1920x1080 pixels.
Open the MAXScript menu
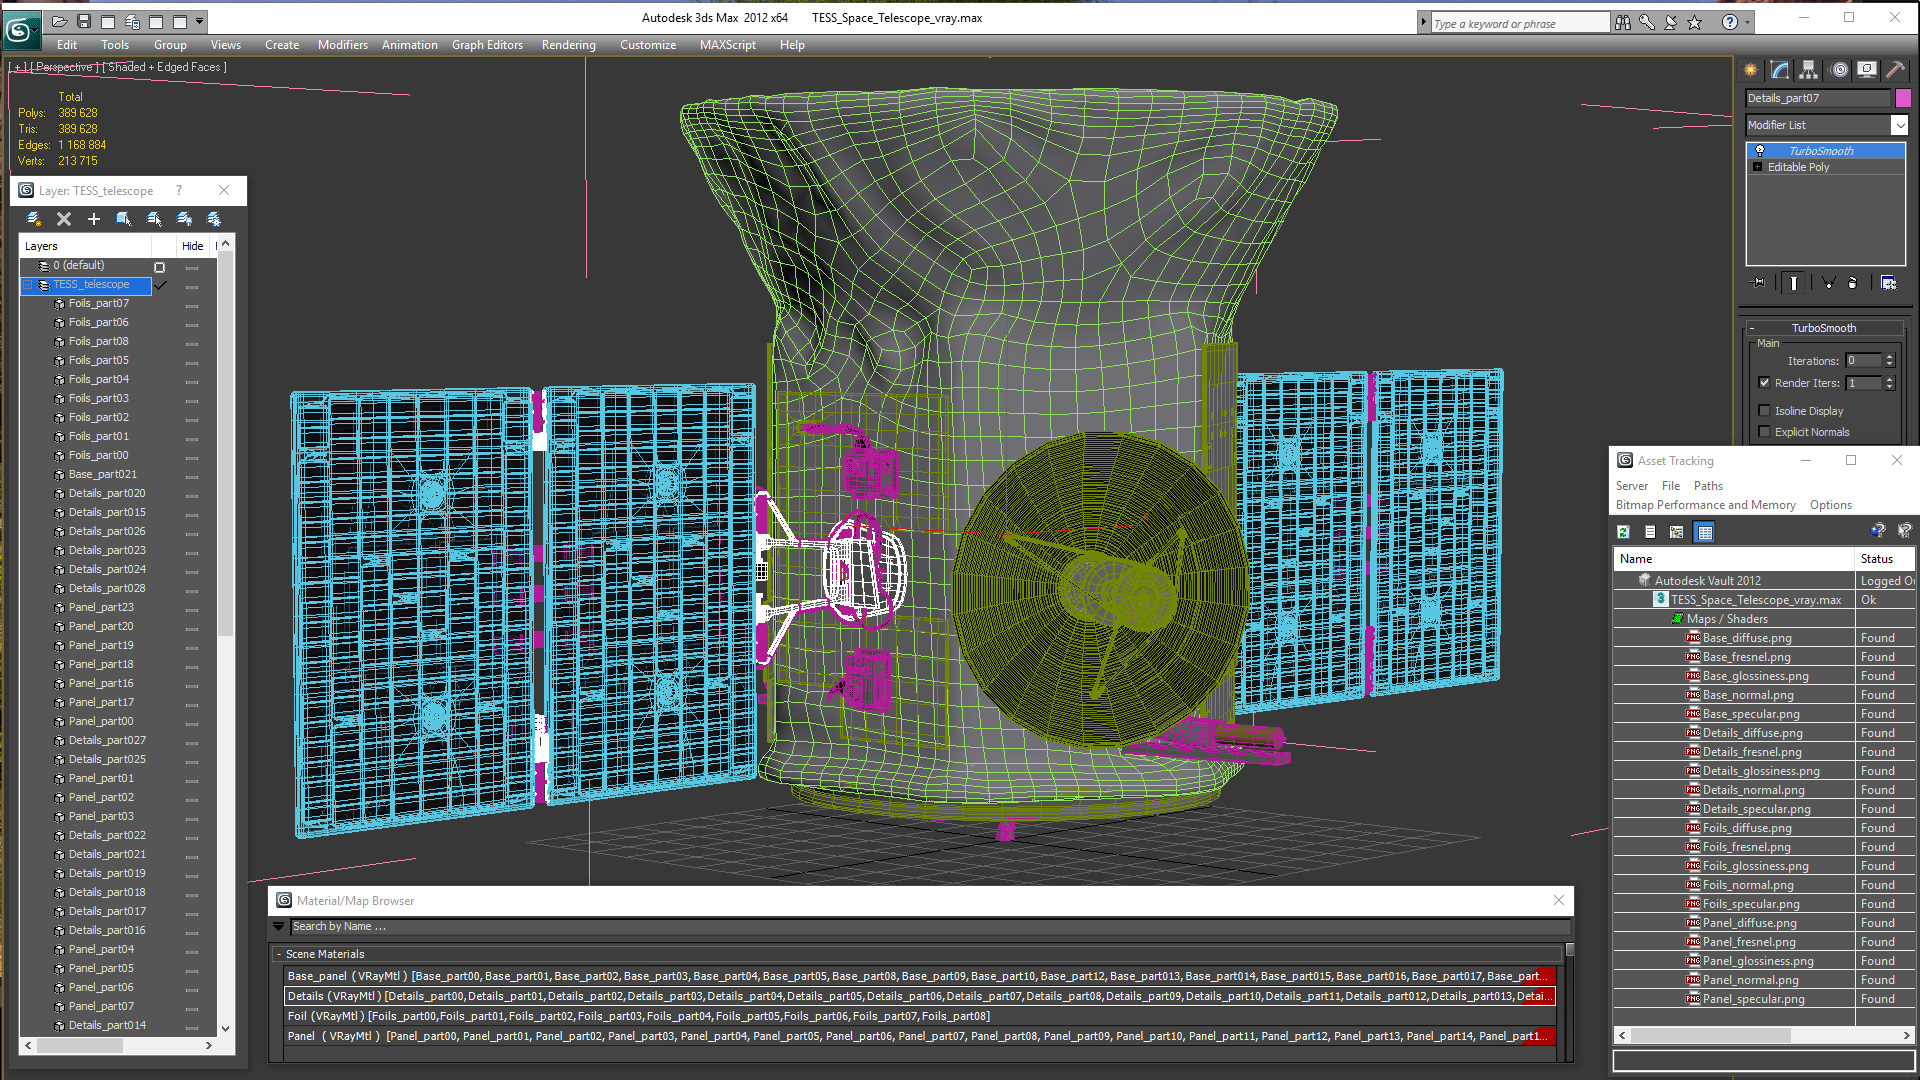click(x=728, y=45)
